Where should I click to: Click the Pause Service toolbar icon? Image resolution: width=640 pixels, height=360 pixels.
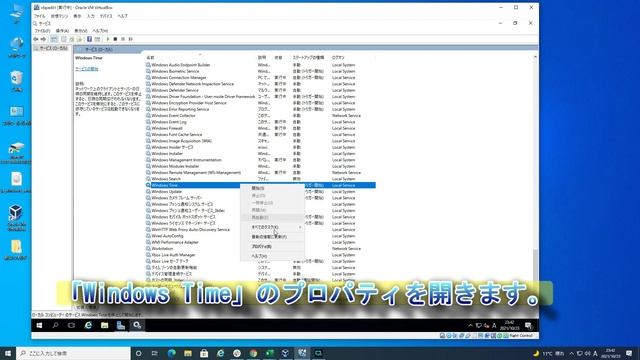coord(123,39)
